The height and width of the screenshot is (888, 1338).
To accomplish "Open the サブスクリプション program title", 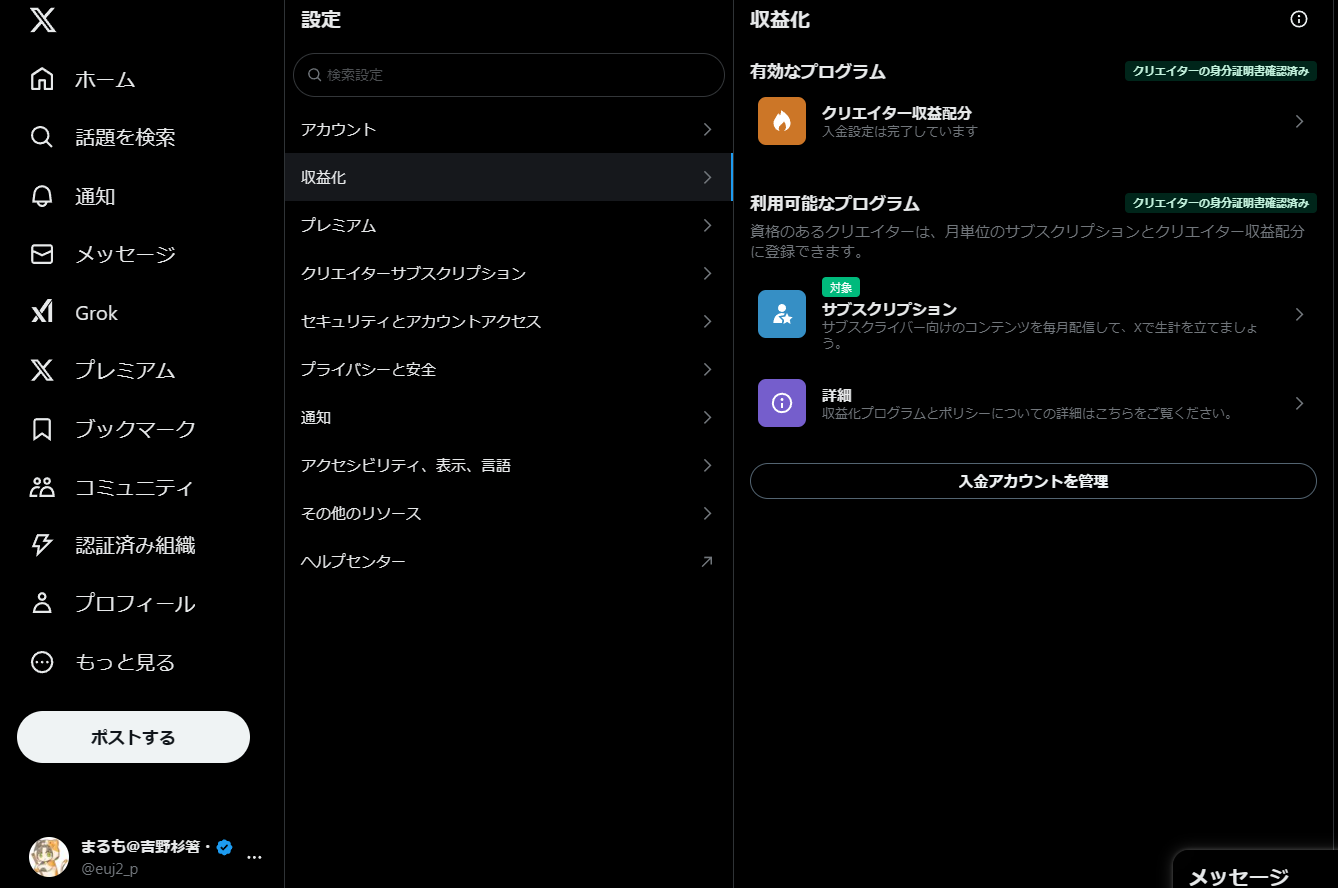I will click(890, 309).
